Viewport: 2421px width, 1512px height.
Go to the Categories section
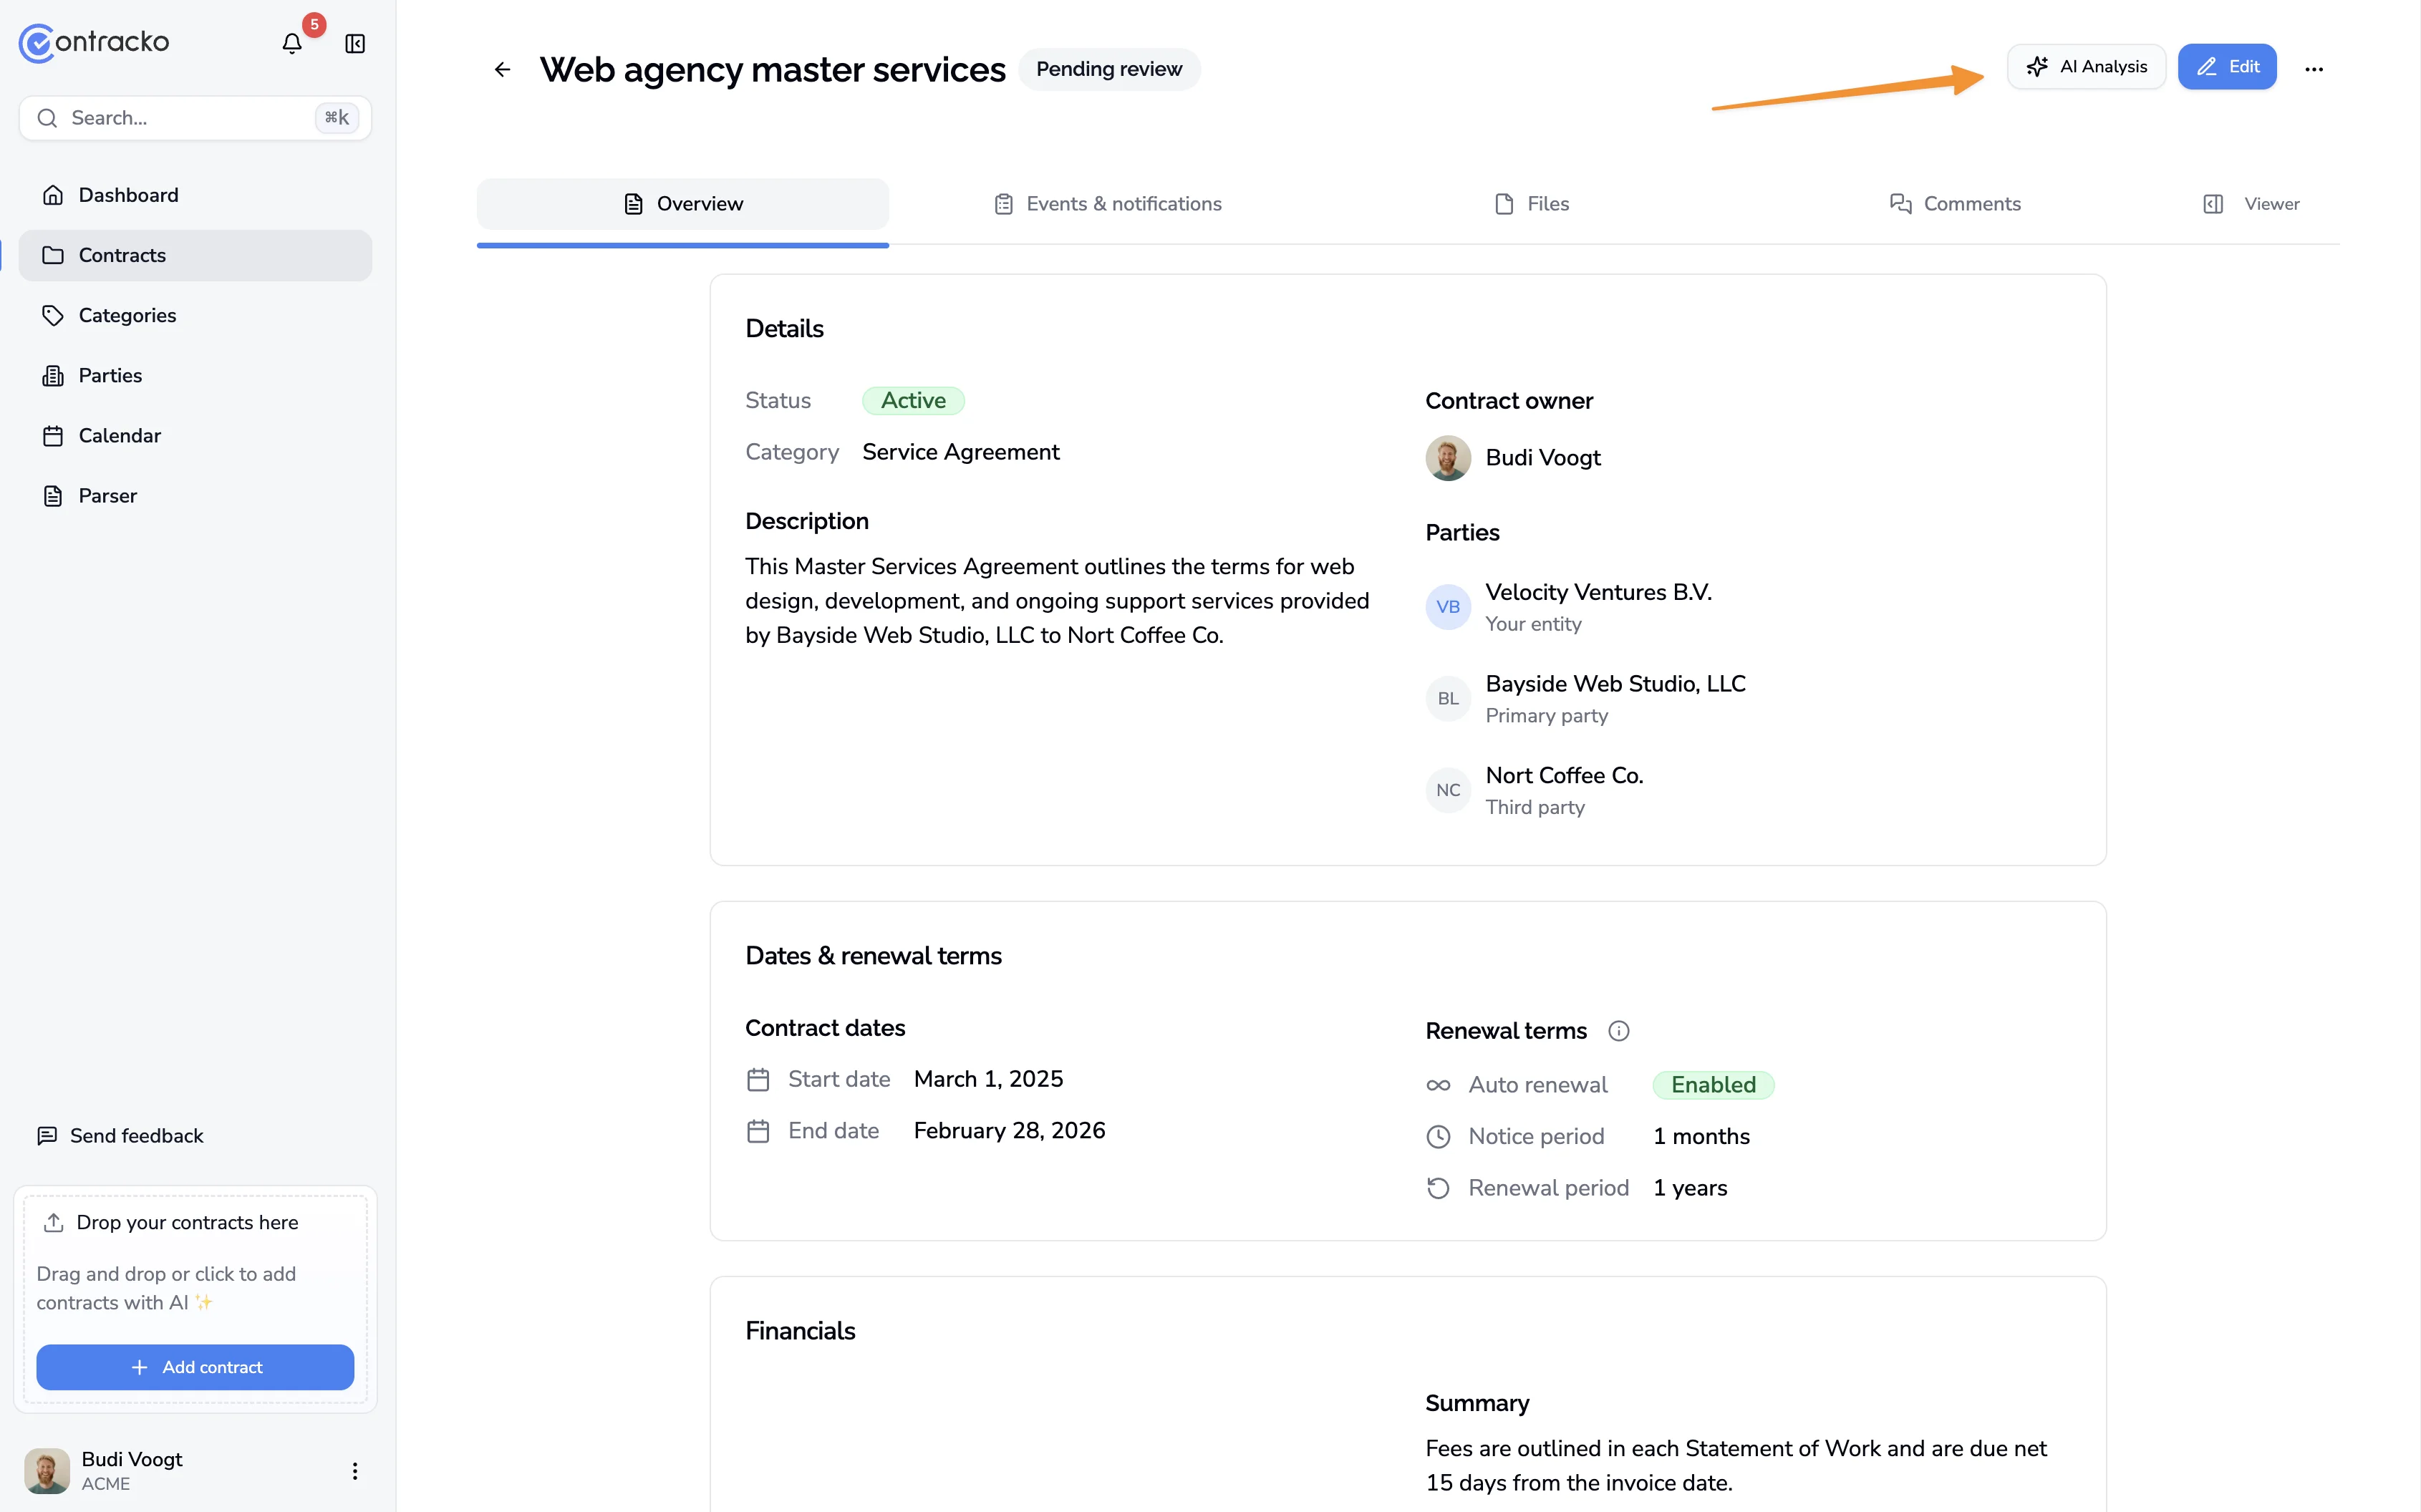[127, 316]
